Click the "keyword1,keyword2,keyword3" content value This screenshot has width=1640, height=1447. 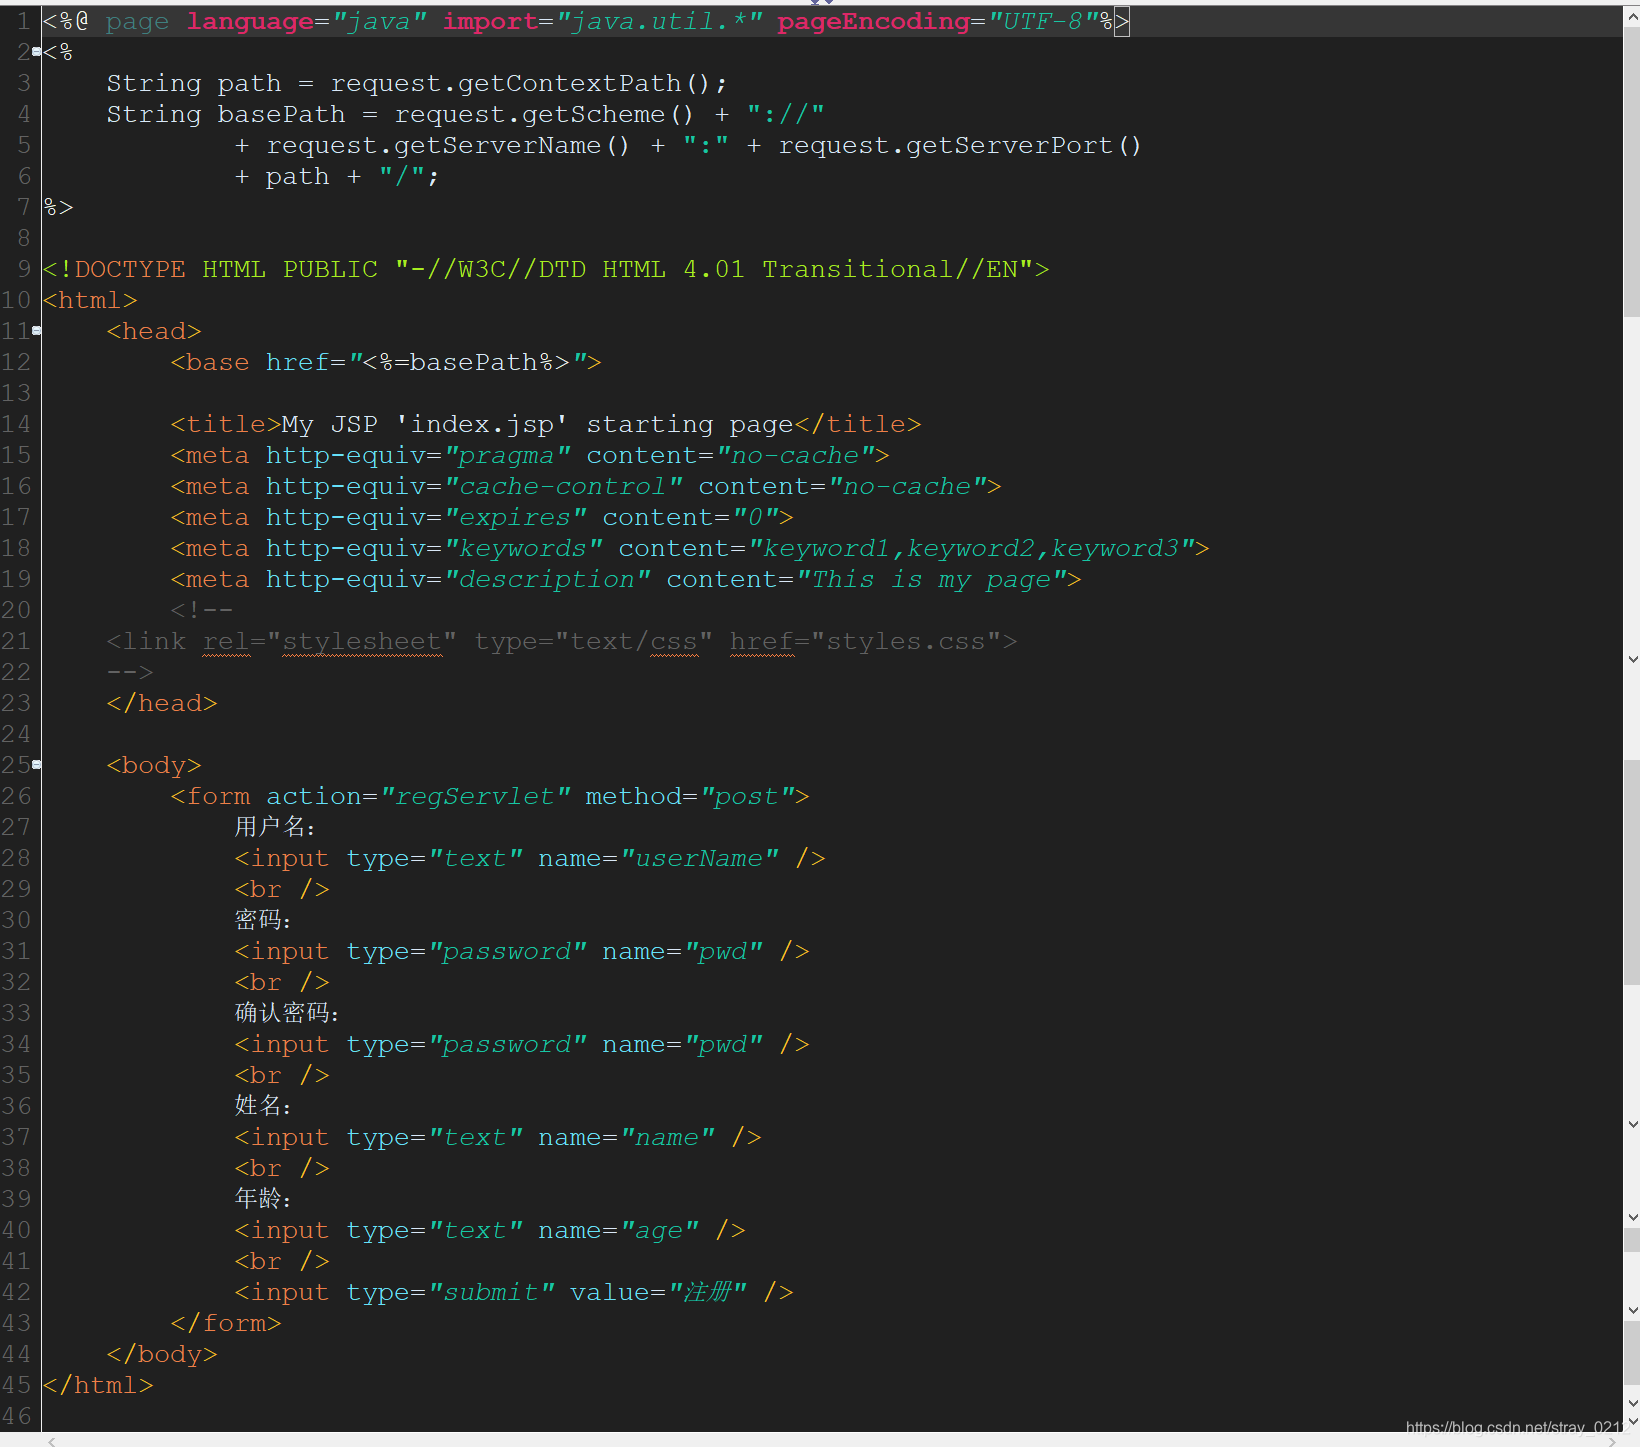click(973, 549)
